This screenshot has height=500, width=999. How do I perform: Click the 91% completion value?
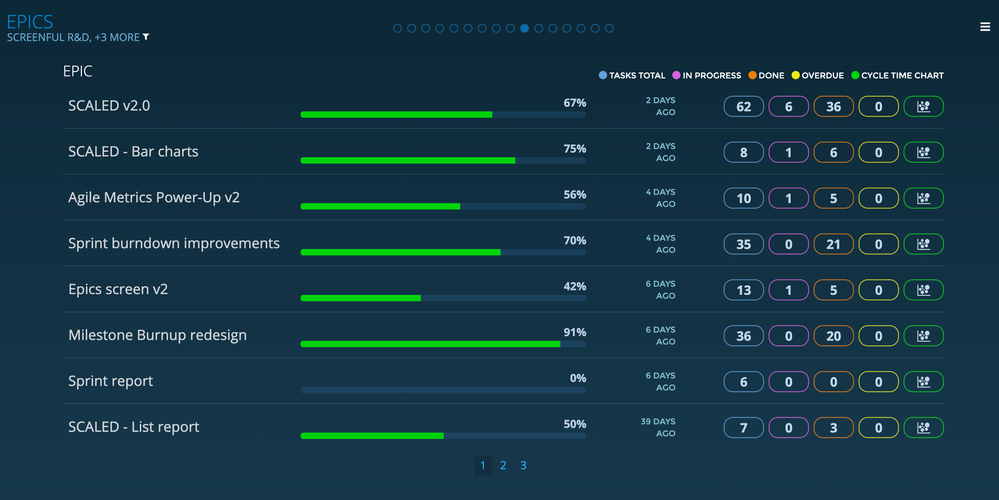click(575, 332)
